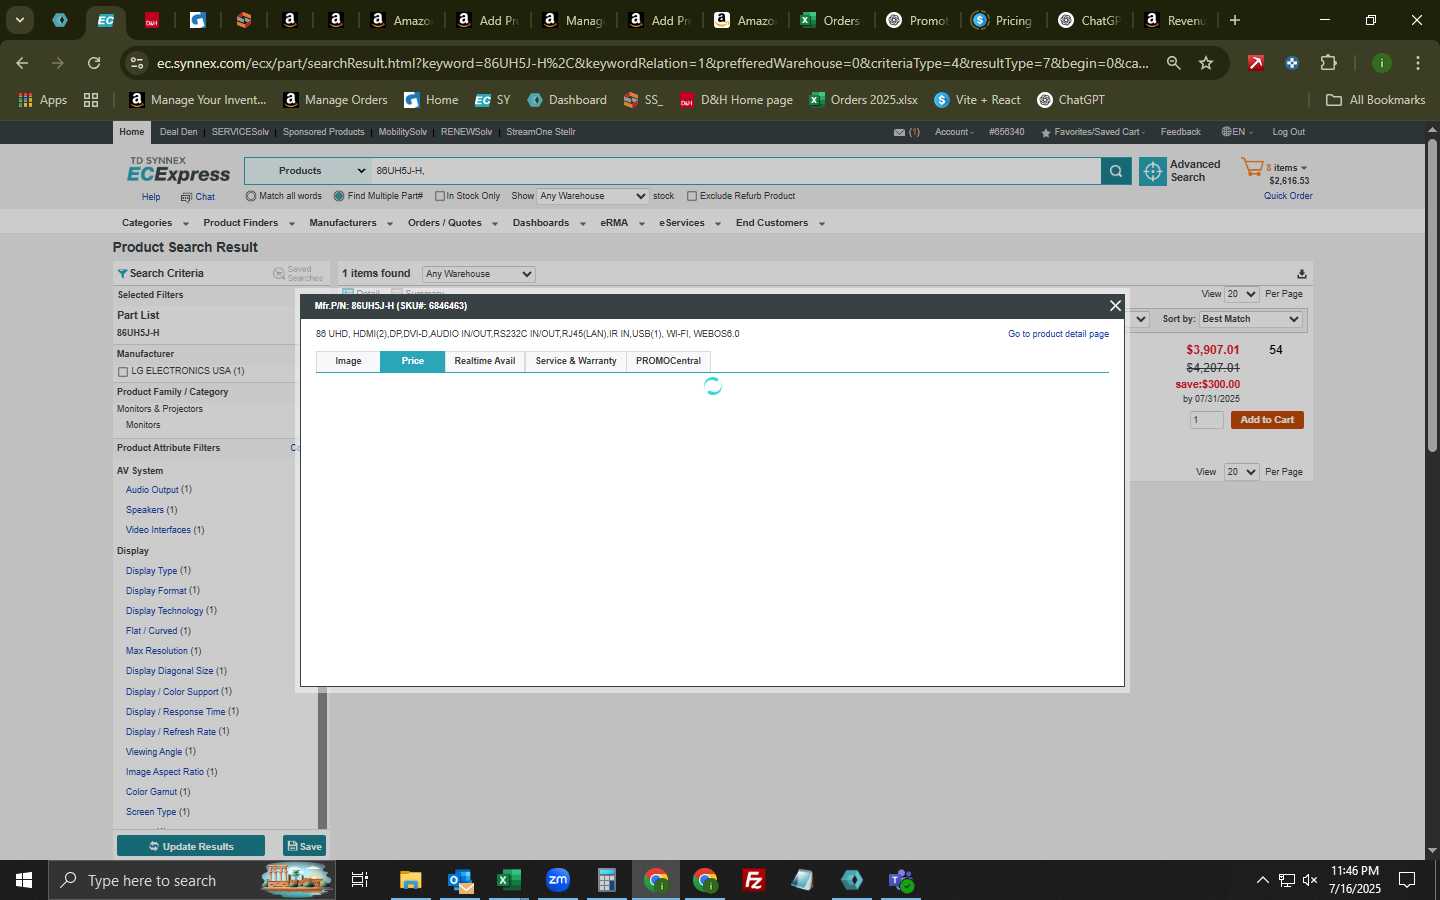Open the Show Any Warehouse dropdown
The image size is (1440, 900).
[593, 196]
